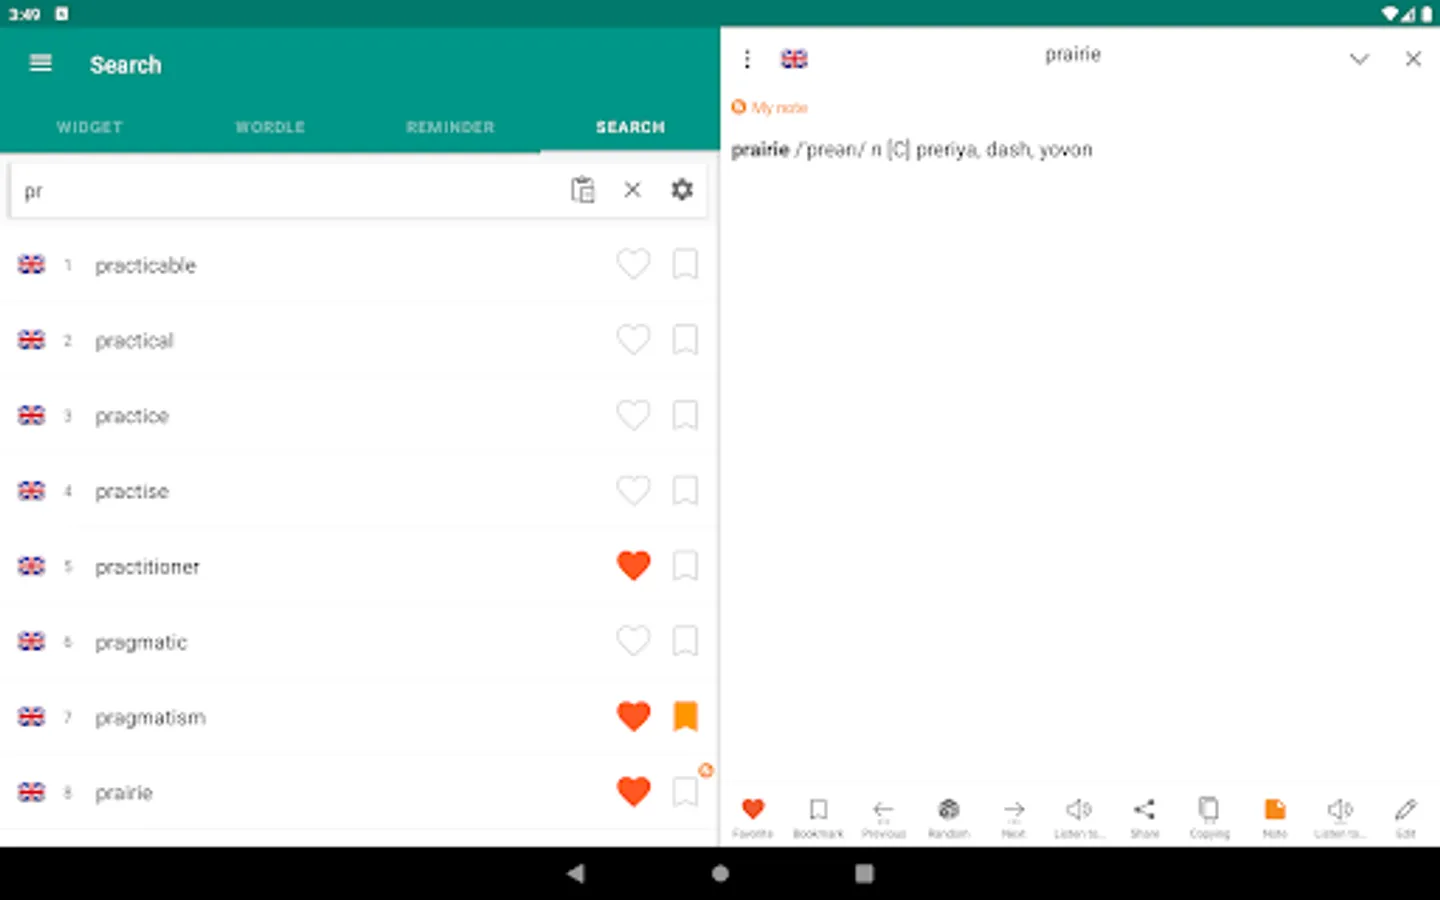Favorite the word practicable
1440x900 pixels.
click(x=633, y=264)
